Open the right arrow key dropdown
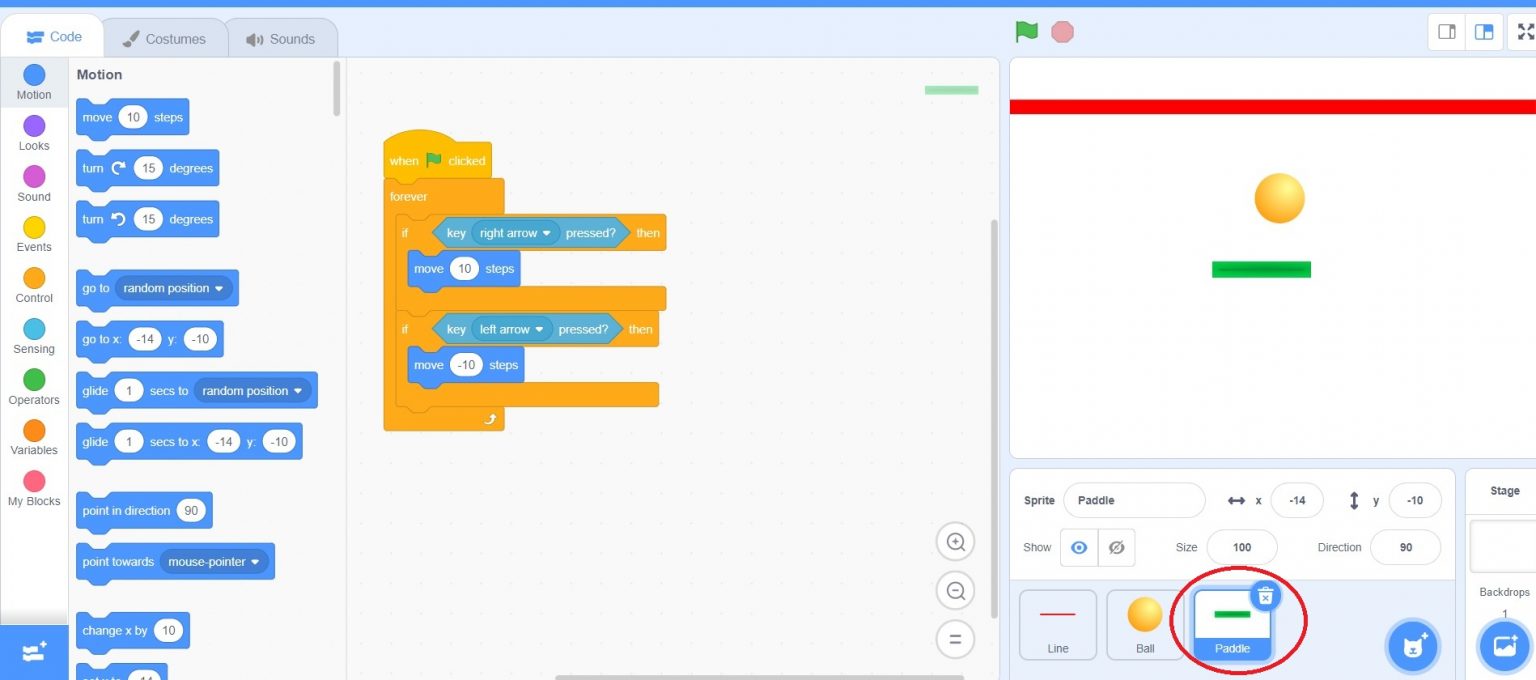1536x680 pixels. [x=546, y=233]
